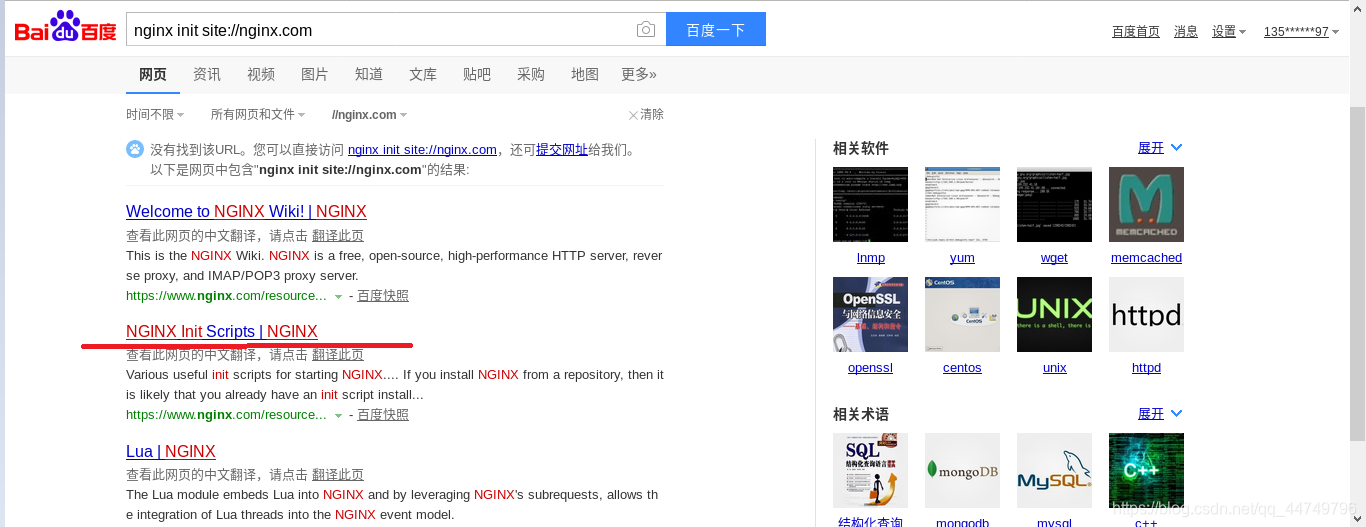Image resolution: width=1366 pixels, height=527 pixels.
Task: Click the 百度一下 search button
Action: 716,30
